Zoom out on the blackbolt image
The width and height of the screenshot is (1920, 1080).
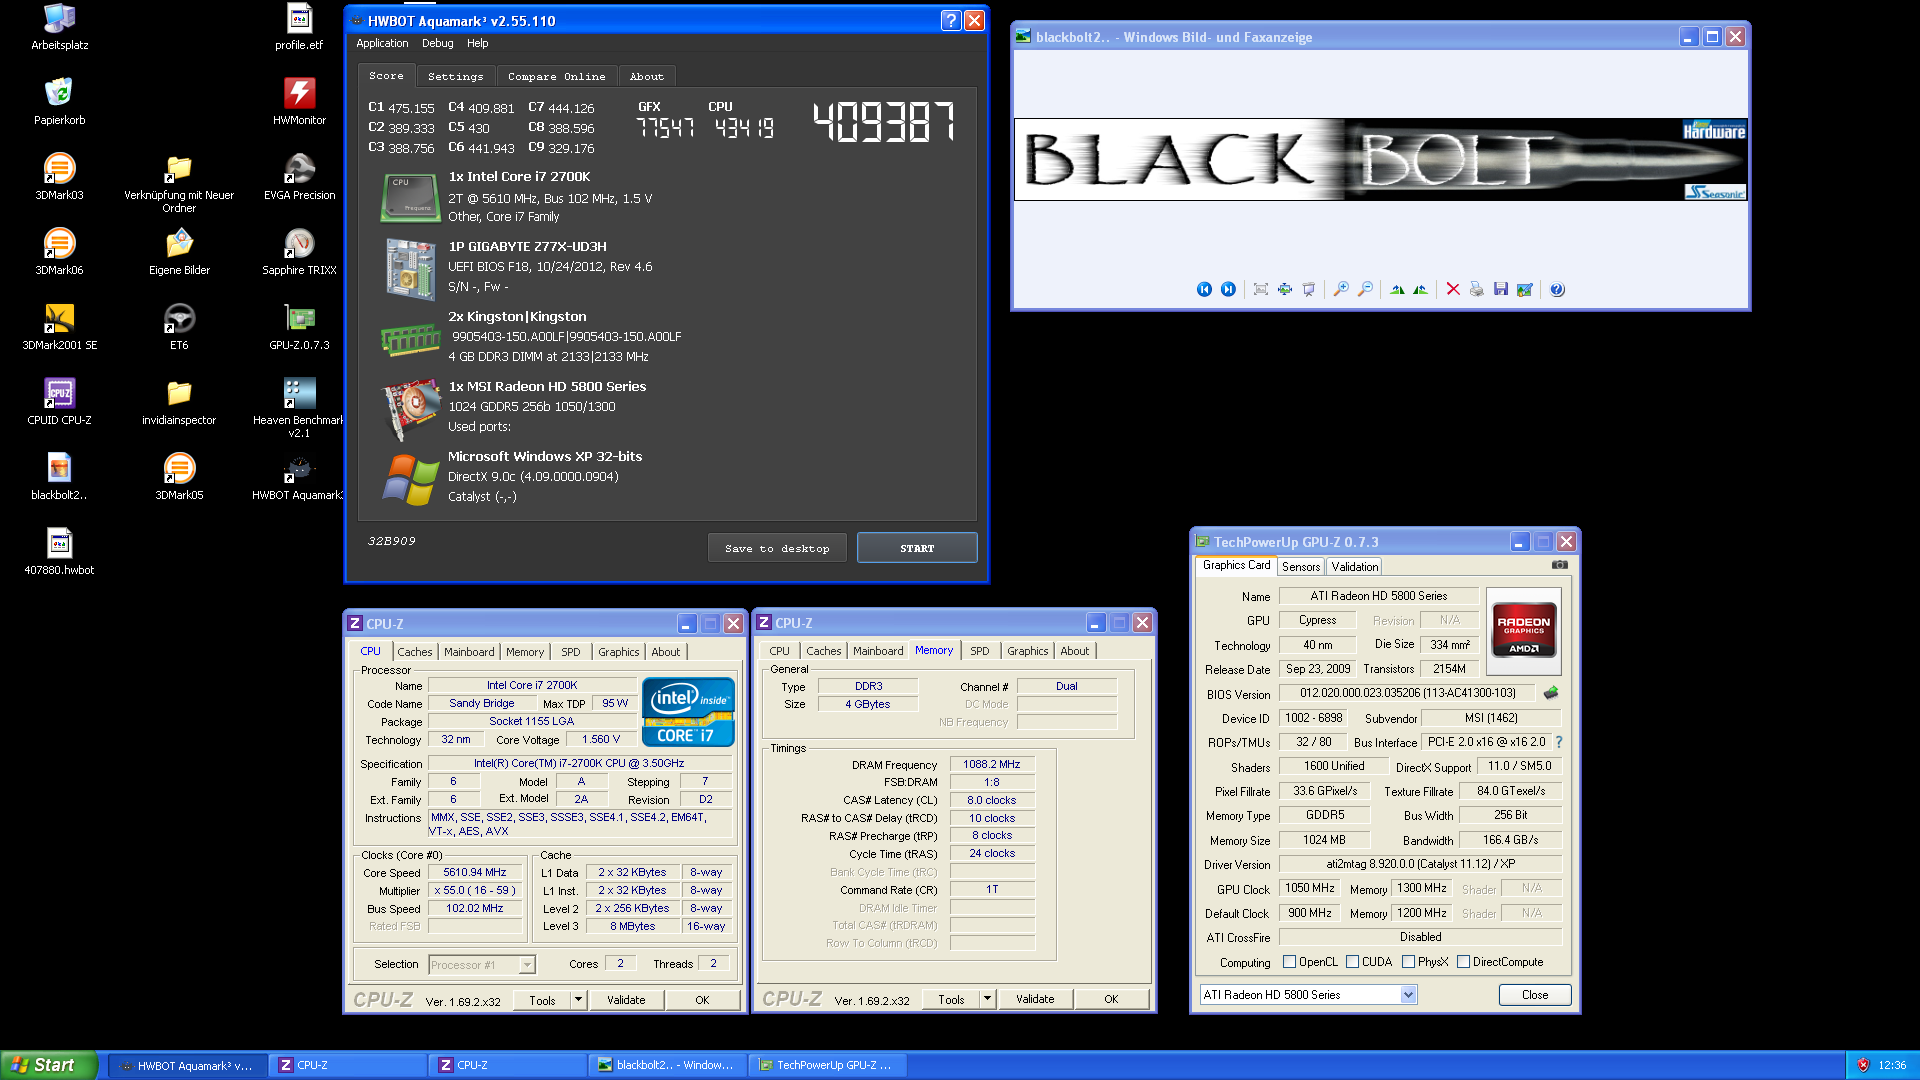(1365, 289)
